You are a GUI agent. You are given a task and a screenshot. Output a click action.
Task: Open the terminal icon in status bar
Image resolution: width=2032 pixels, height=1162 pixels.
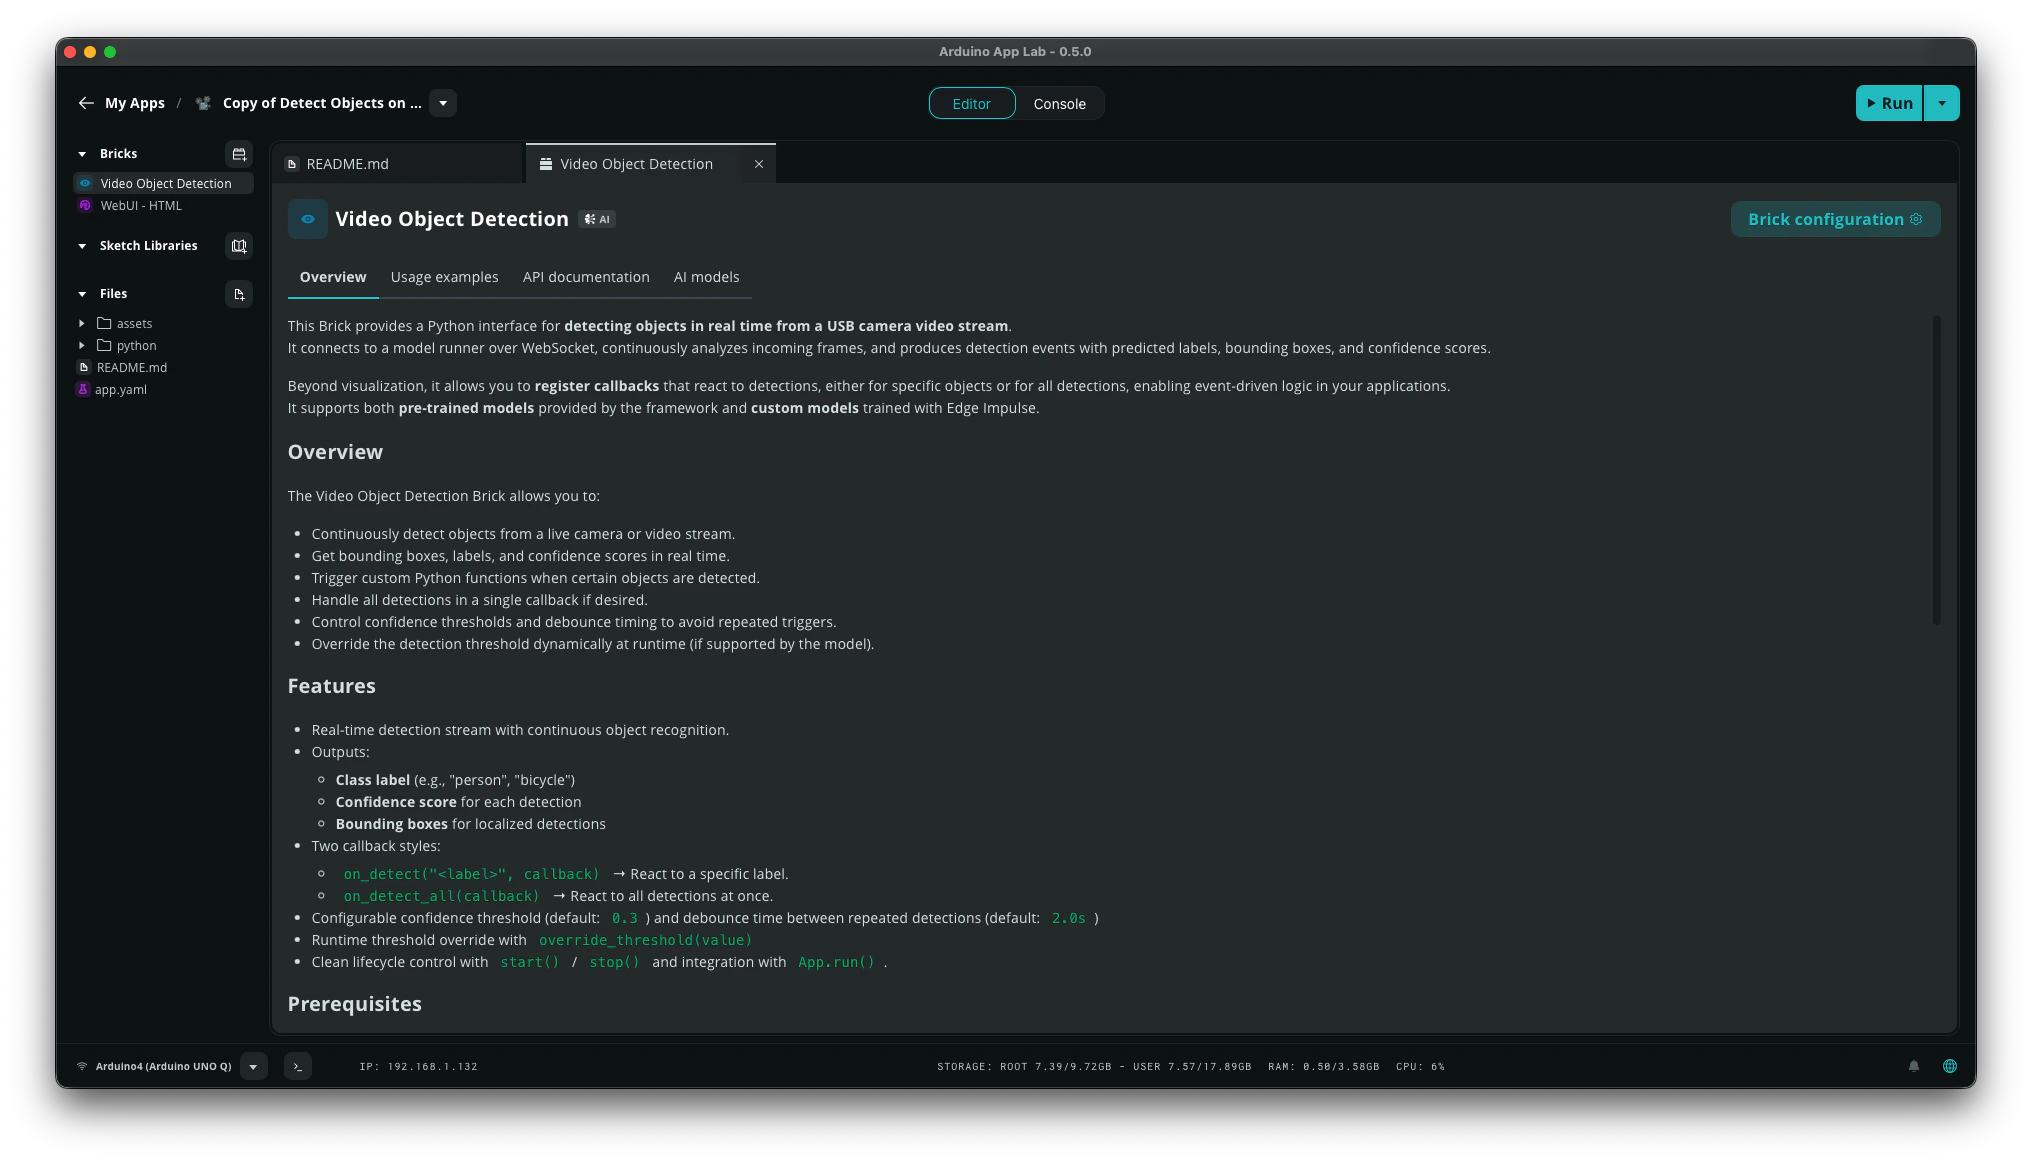point(297,1066)
